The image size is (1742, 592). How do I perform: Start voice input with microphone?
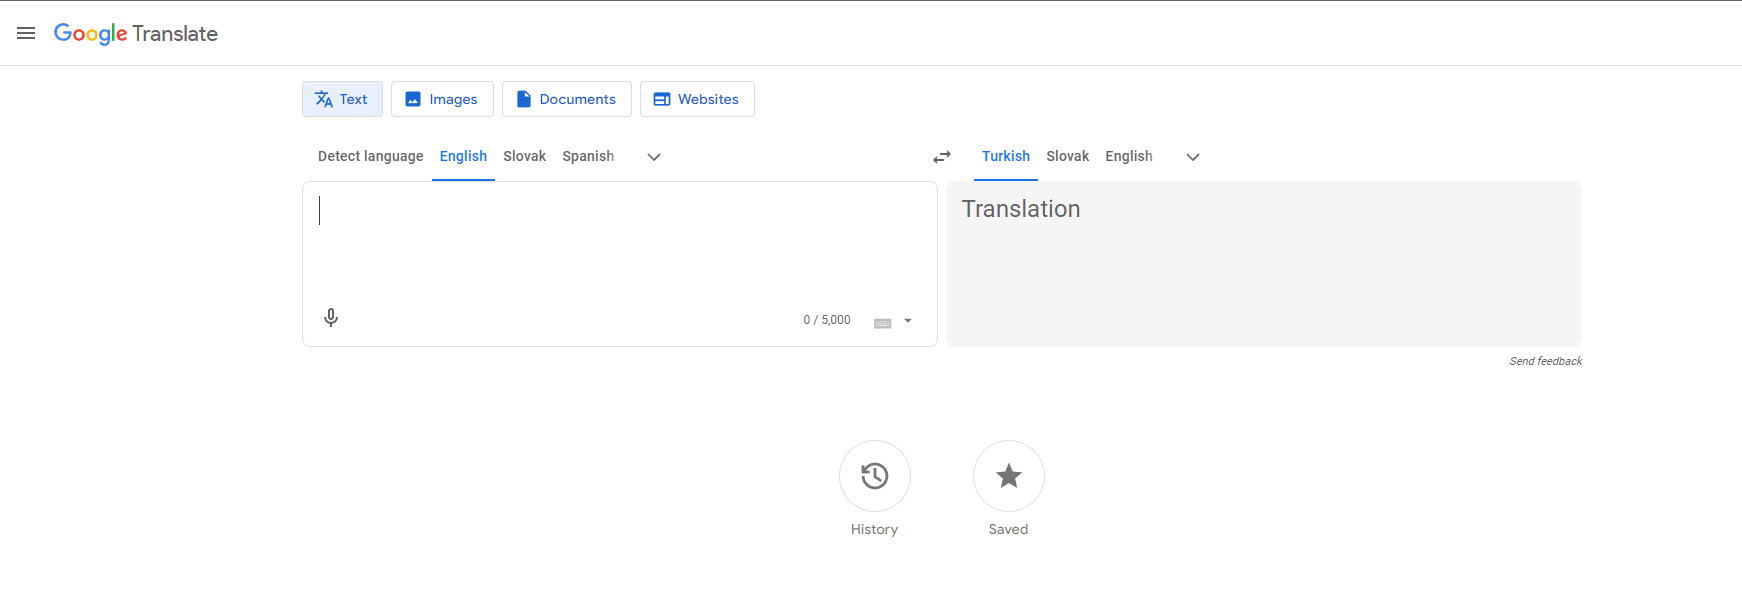point(331,318)
